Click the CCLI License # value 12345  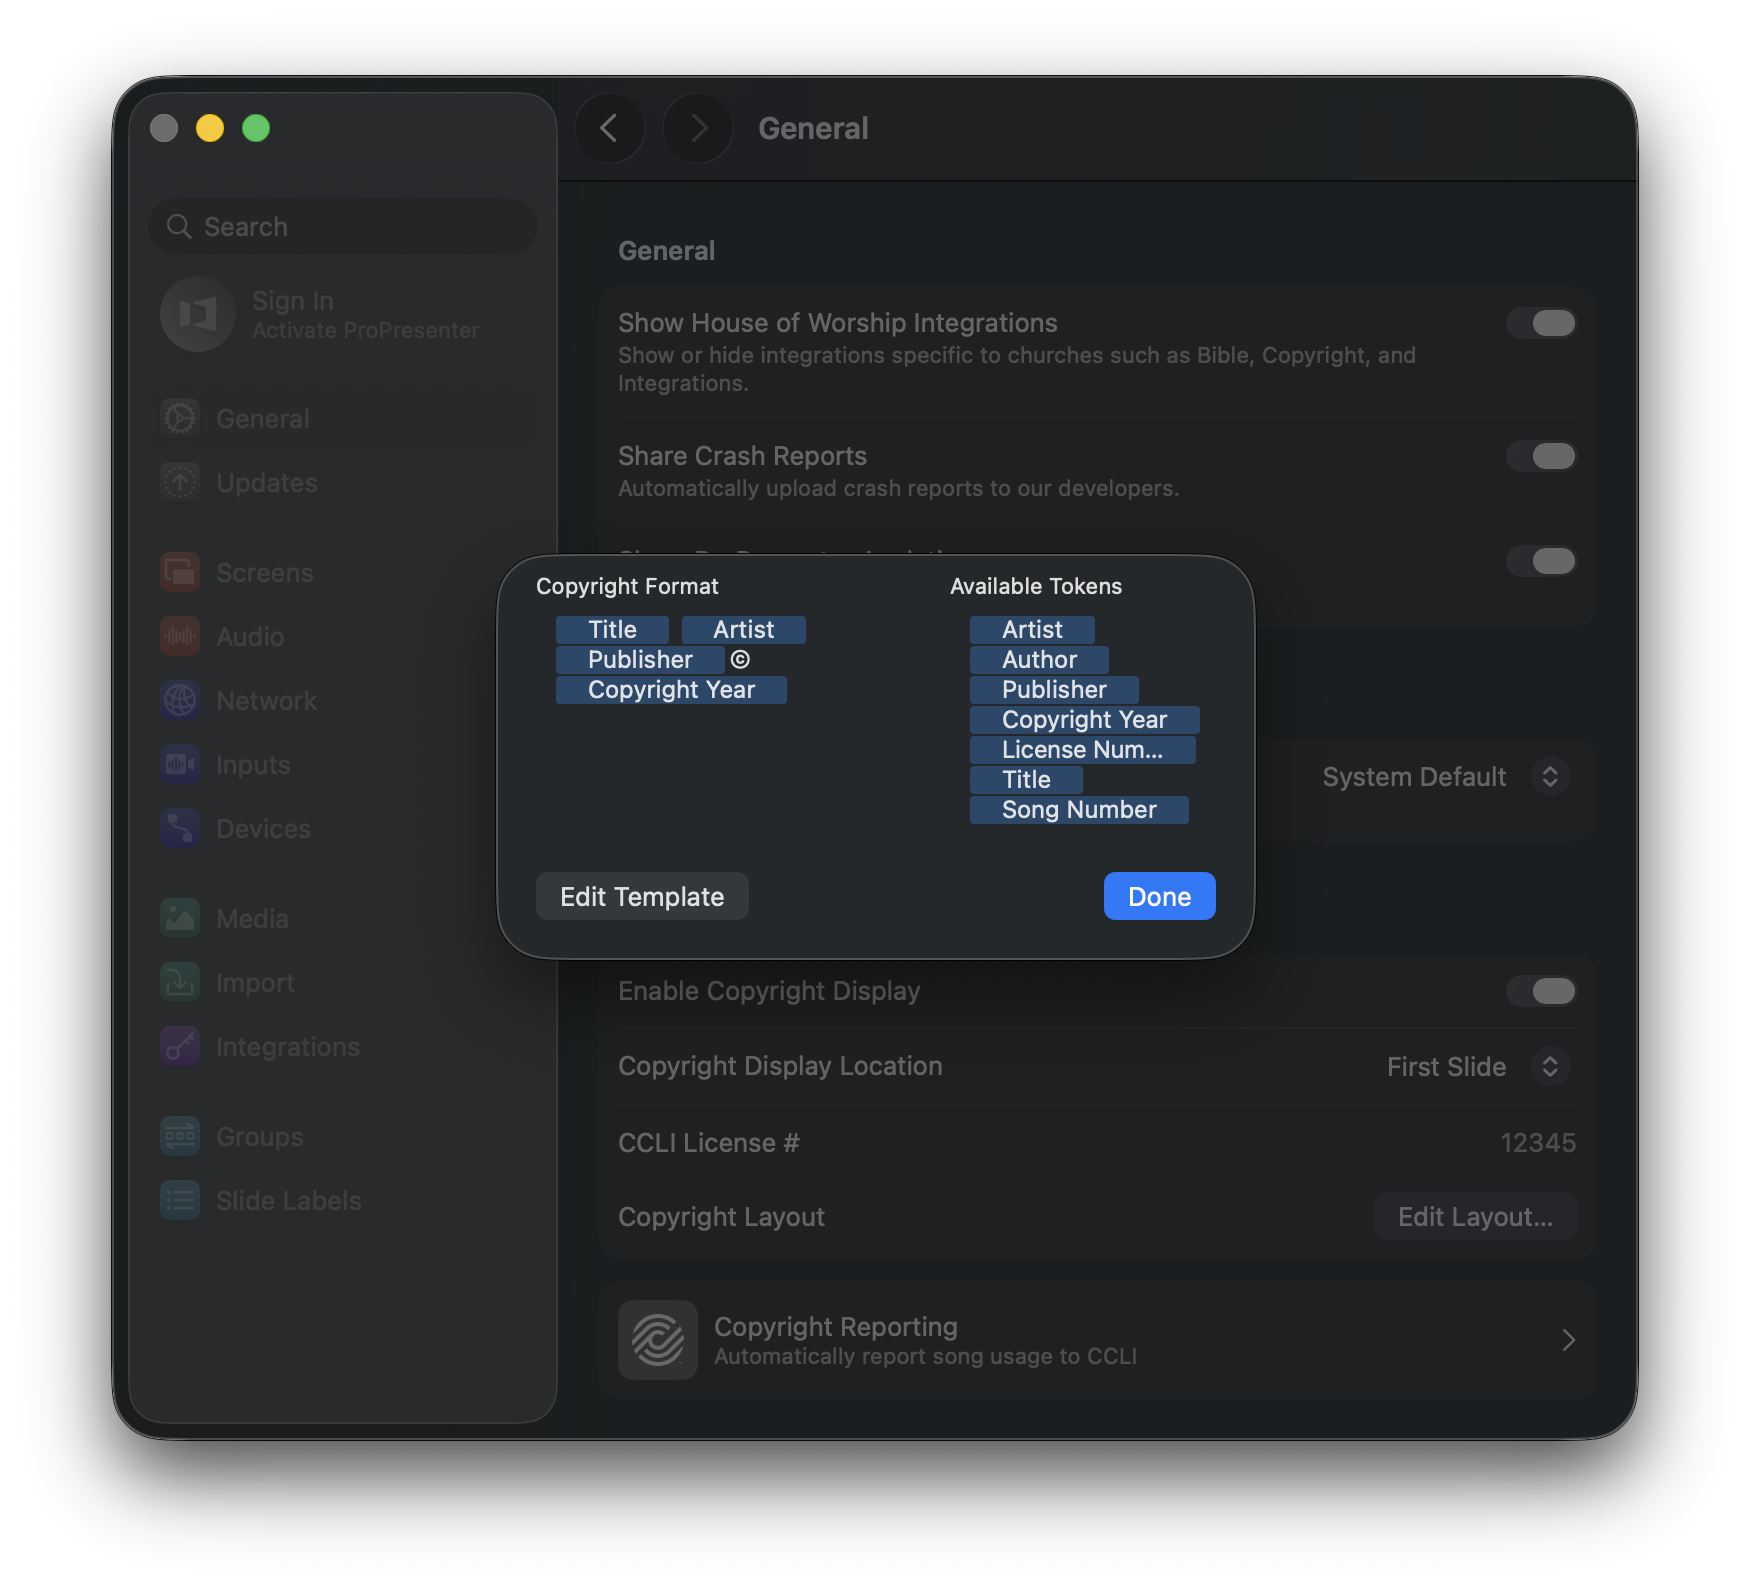click(x=1538, y=1143)
